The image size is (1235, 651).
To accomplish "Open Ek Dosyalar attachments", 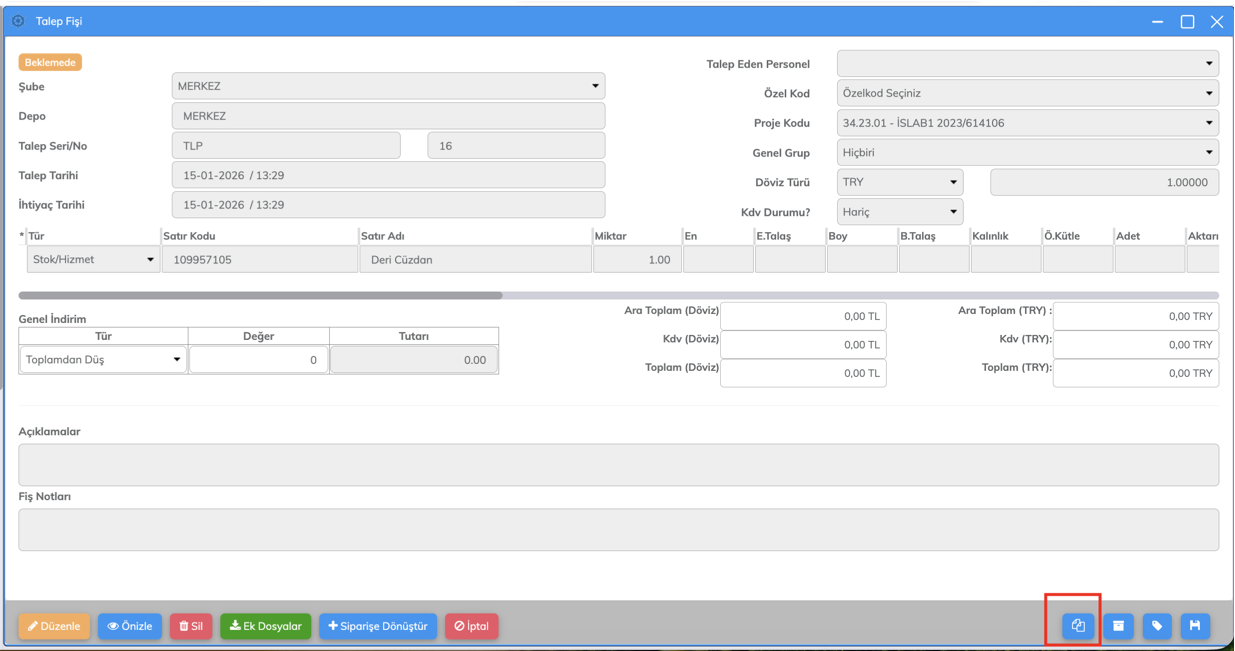I will pyautogui.click(x=265, y=626).
